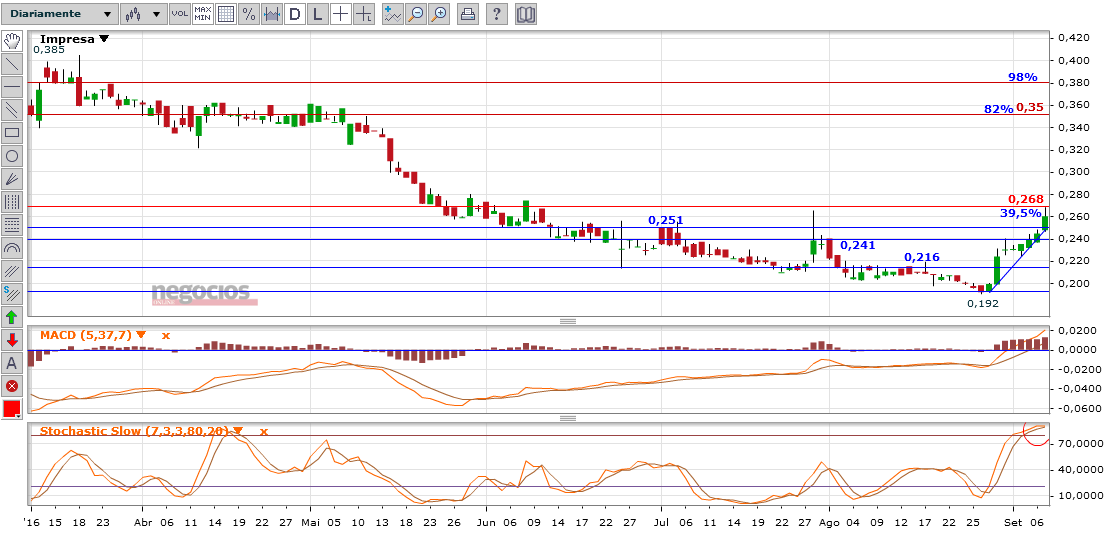
Task: Pick the rectangle drawing tool
Action: tap(12, 133)
